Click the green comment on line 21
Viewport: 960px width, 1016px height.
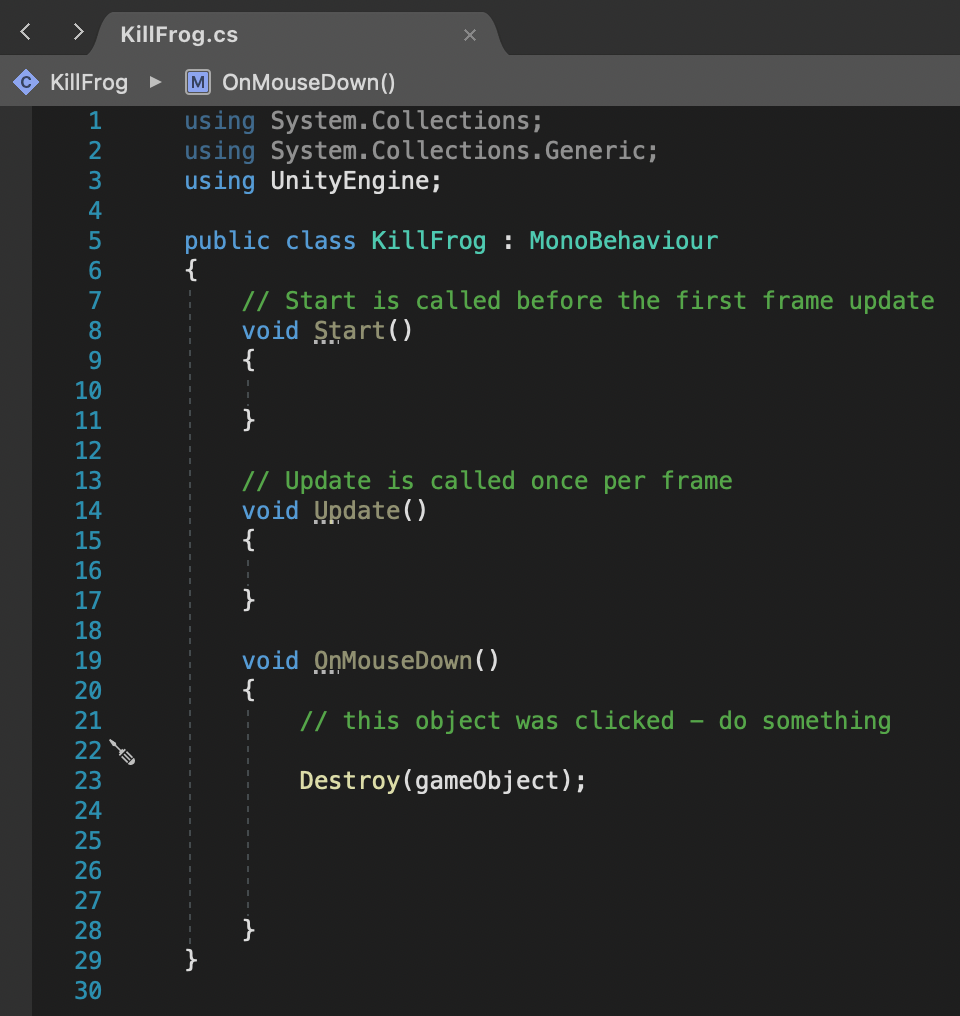595,720
